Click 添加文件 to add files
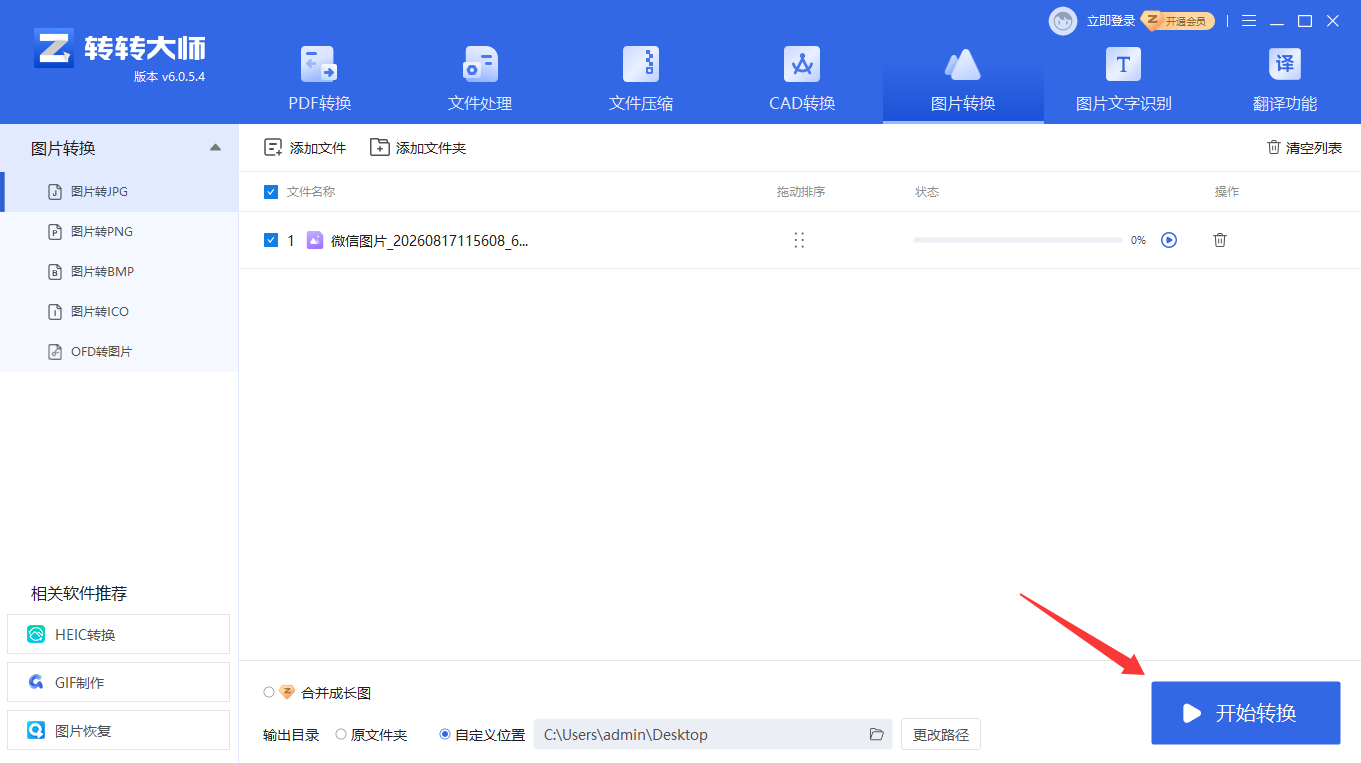 [305, 148]
